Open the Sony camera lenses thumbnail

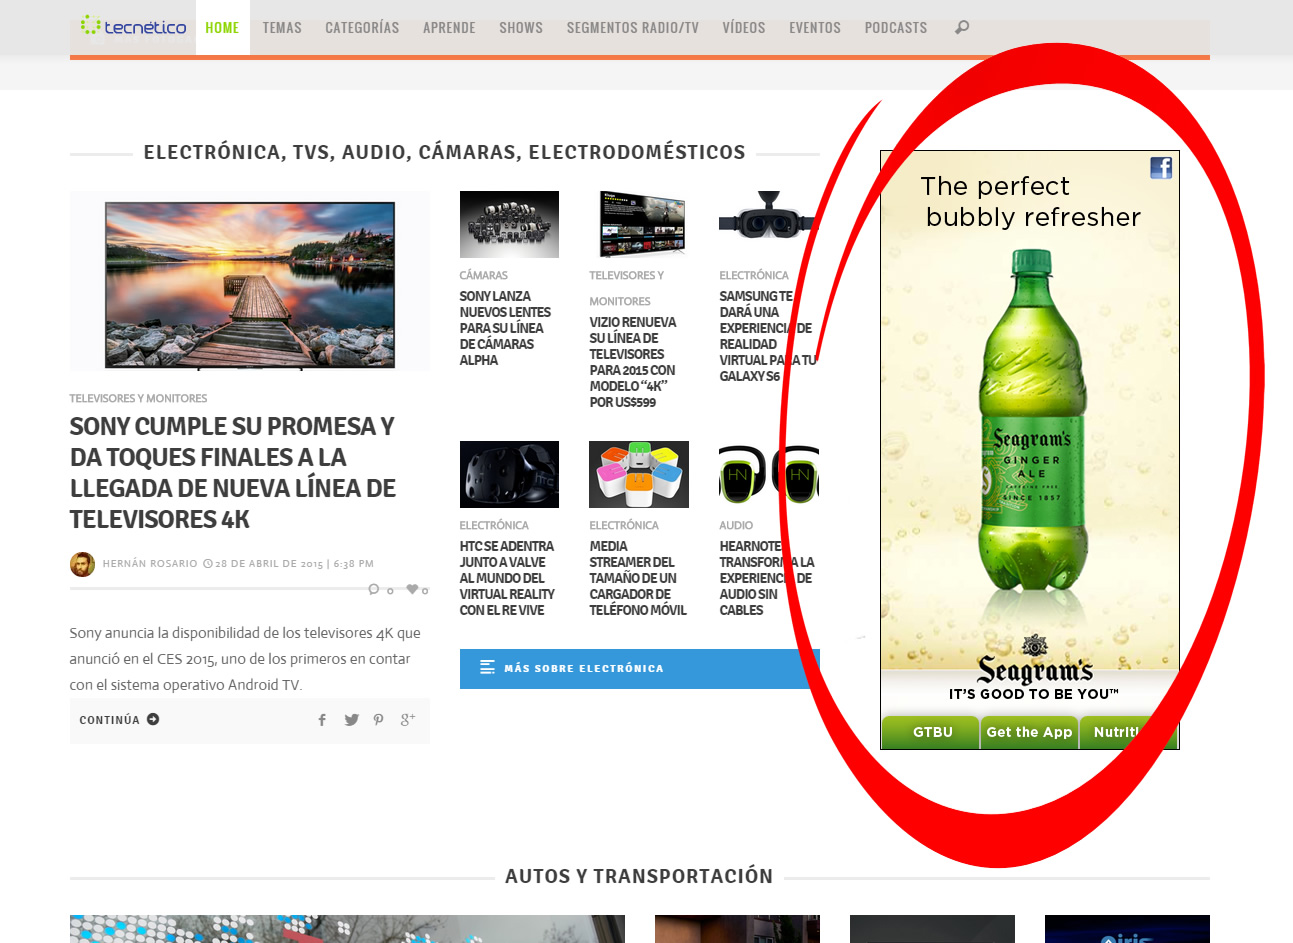[x=509, y=224]
